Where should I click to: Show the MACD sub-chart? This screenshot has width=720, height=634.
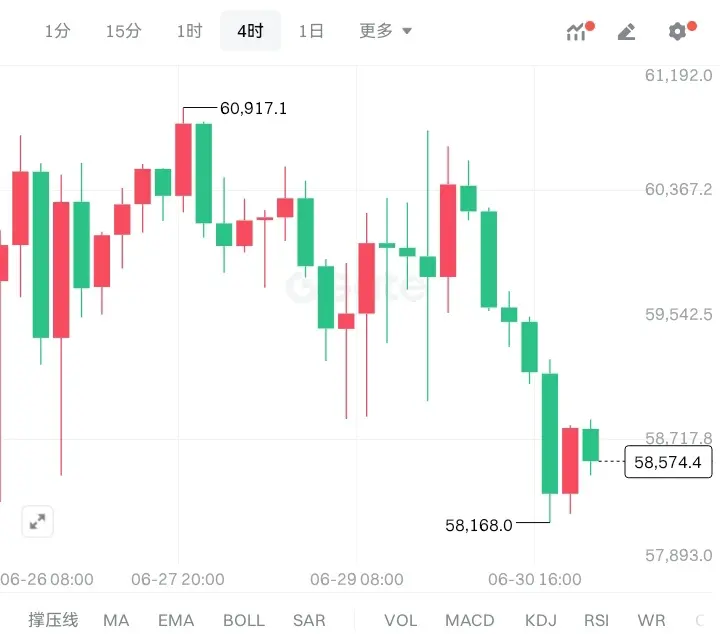tap(470, 620)
